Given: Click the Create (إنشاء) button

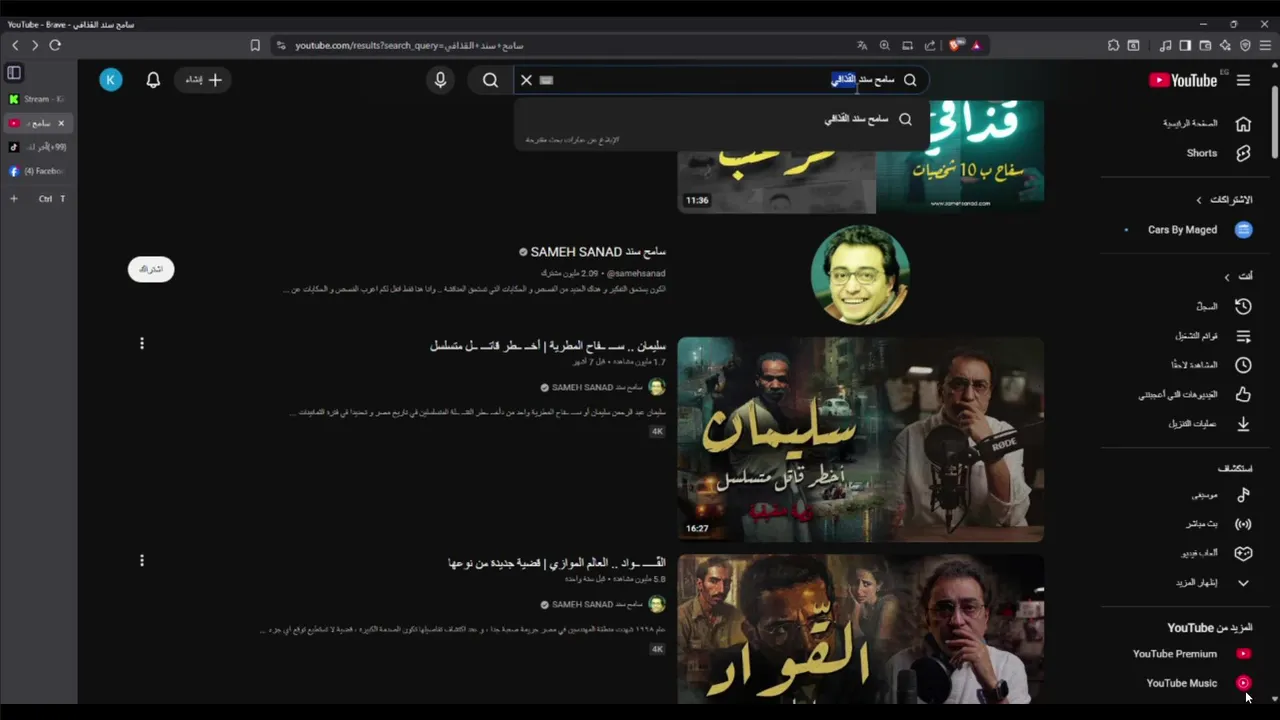Looking at the screenshot, I should 203,80.
